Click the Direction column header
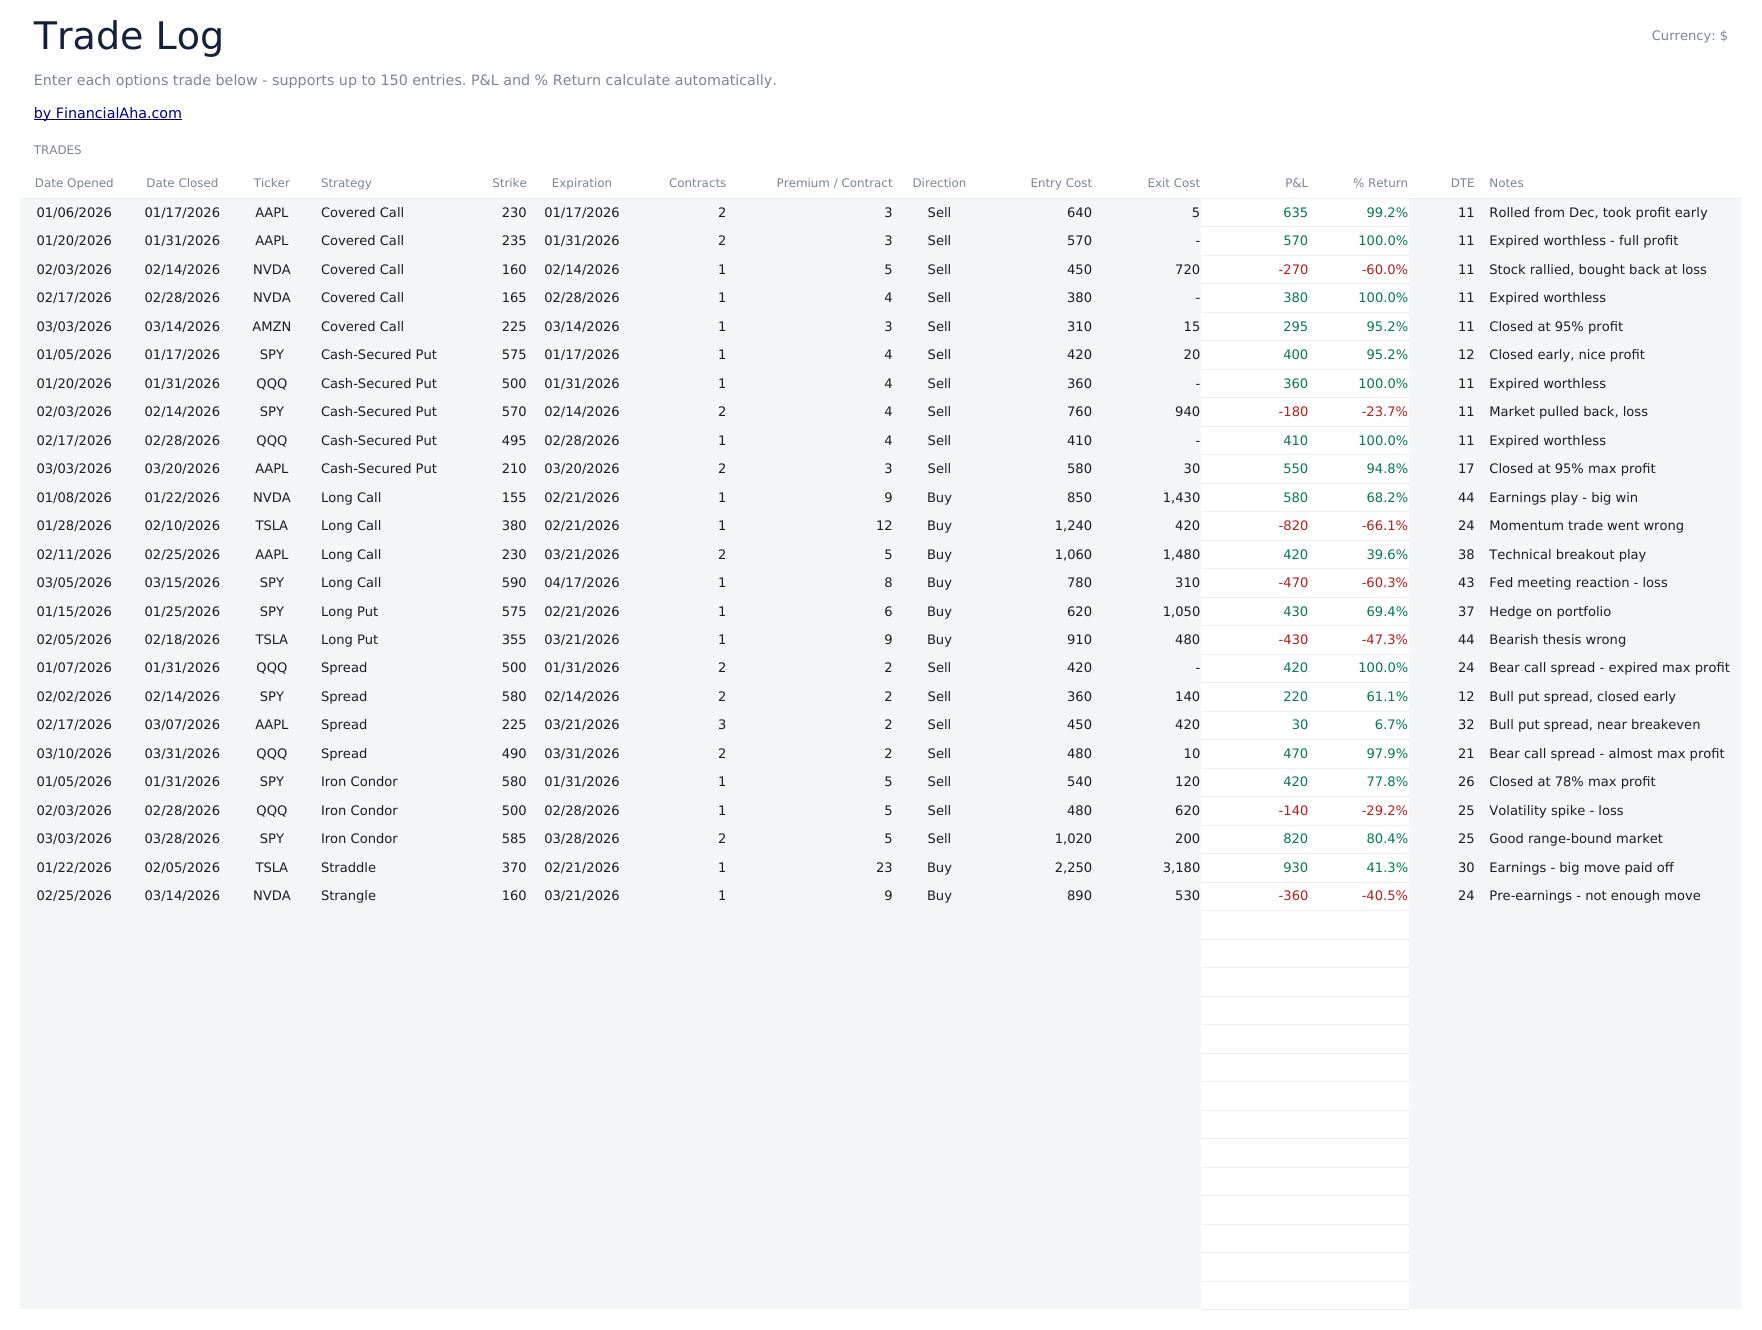1762x1330 pixels. (939, 183)
